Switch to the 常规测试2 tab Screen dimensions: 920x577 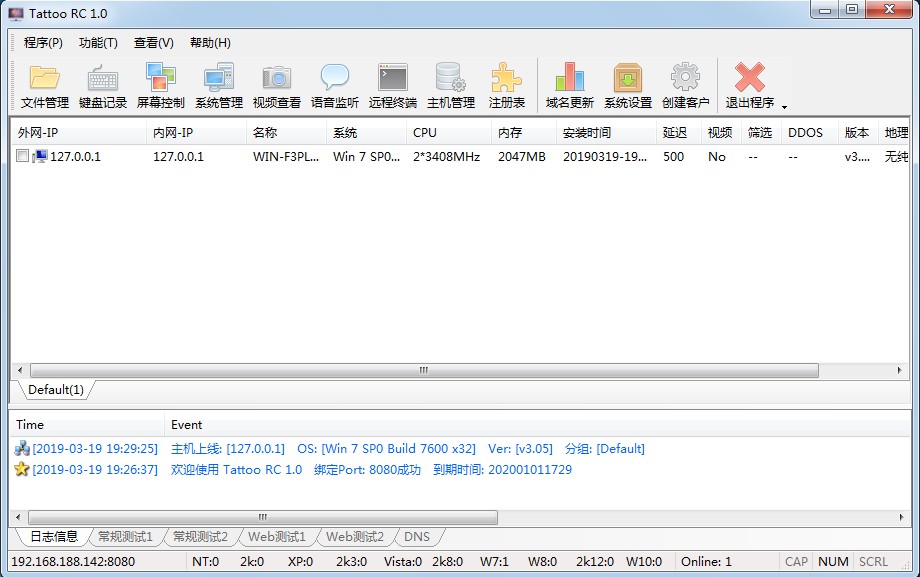(x=200, y=536)
